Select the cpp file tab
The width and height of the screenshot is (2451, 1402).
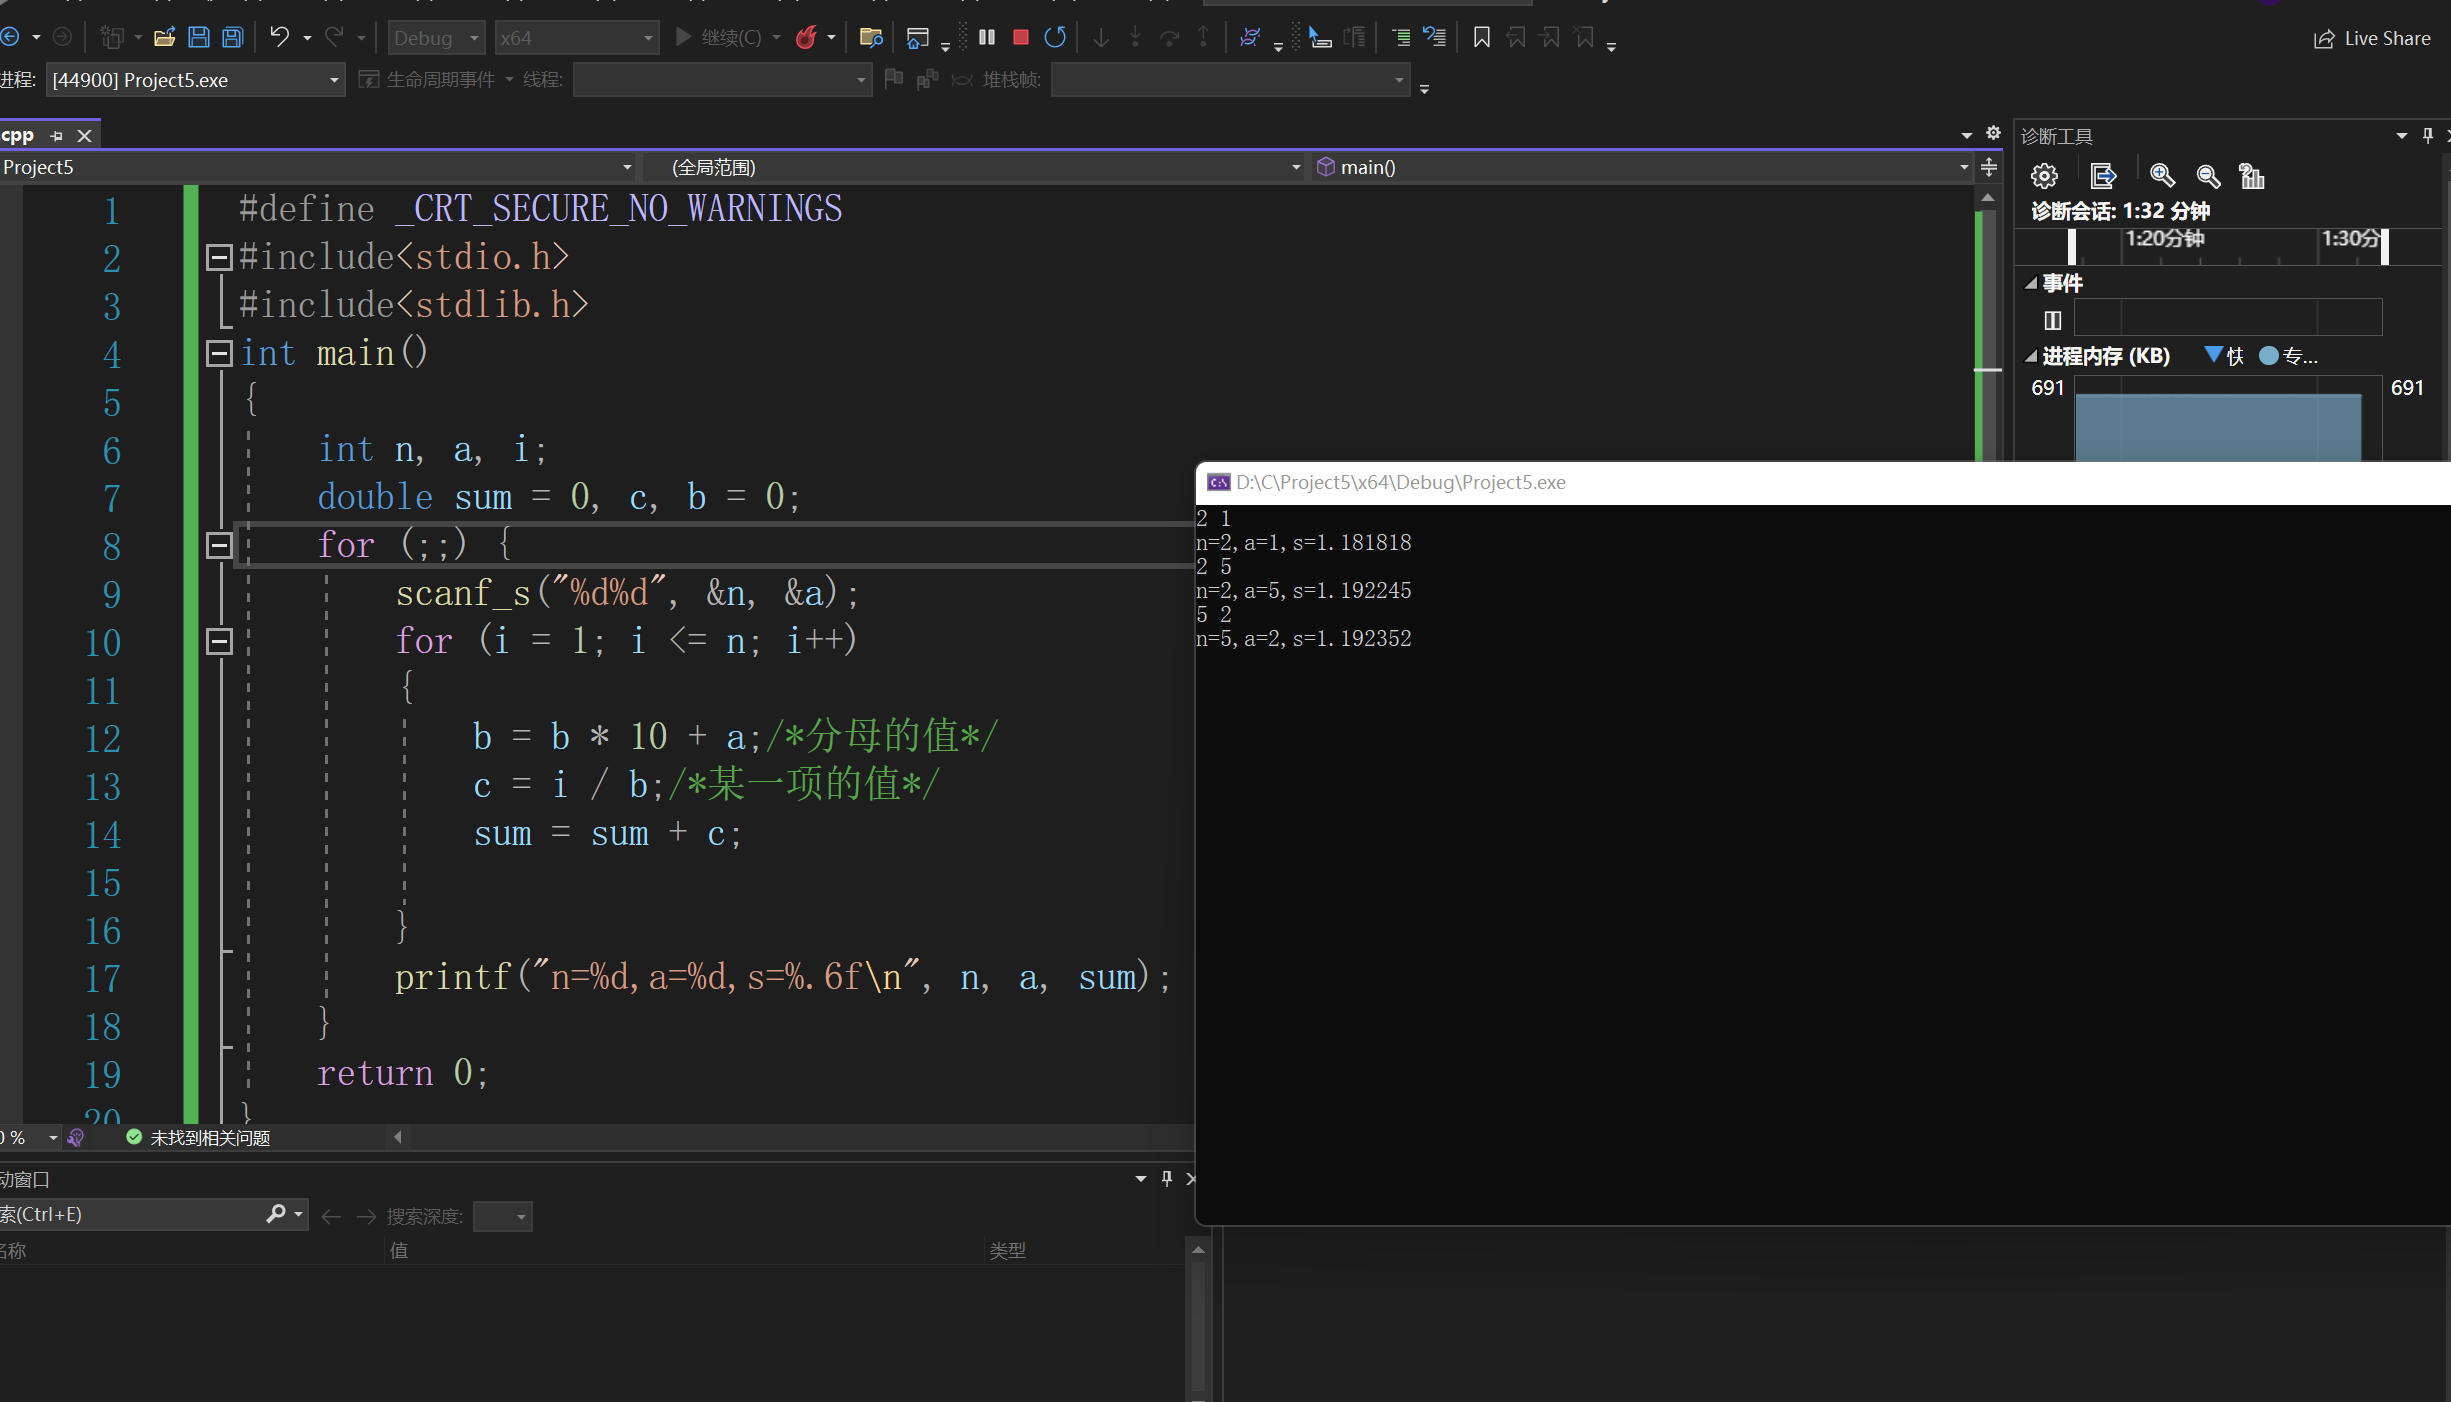click(18, 136)
